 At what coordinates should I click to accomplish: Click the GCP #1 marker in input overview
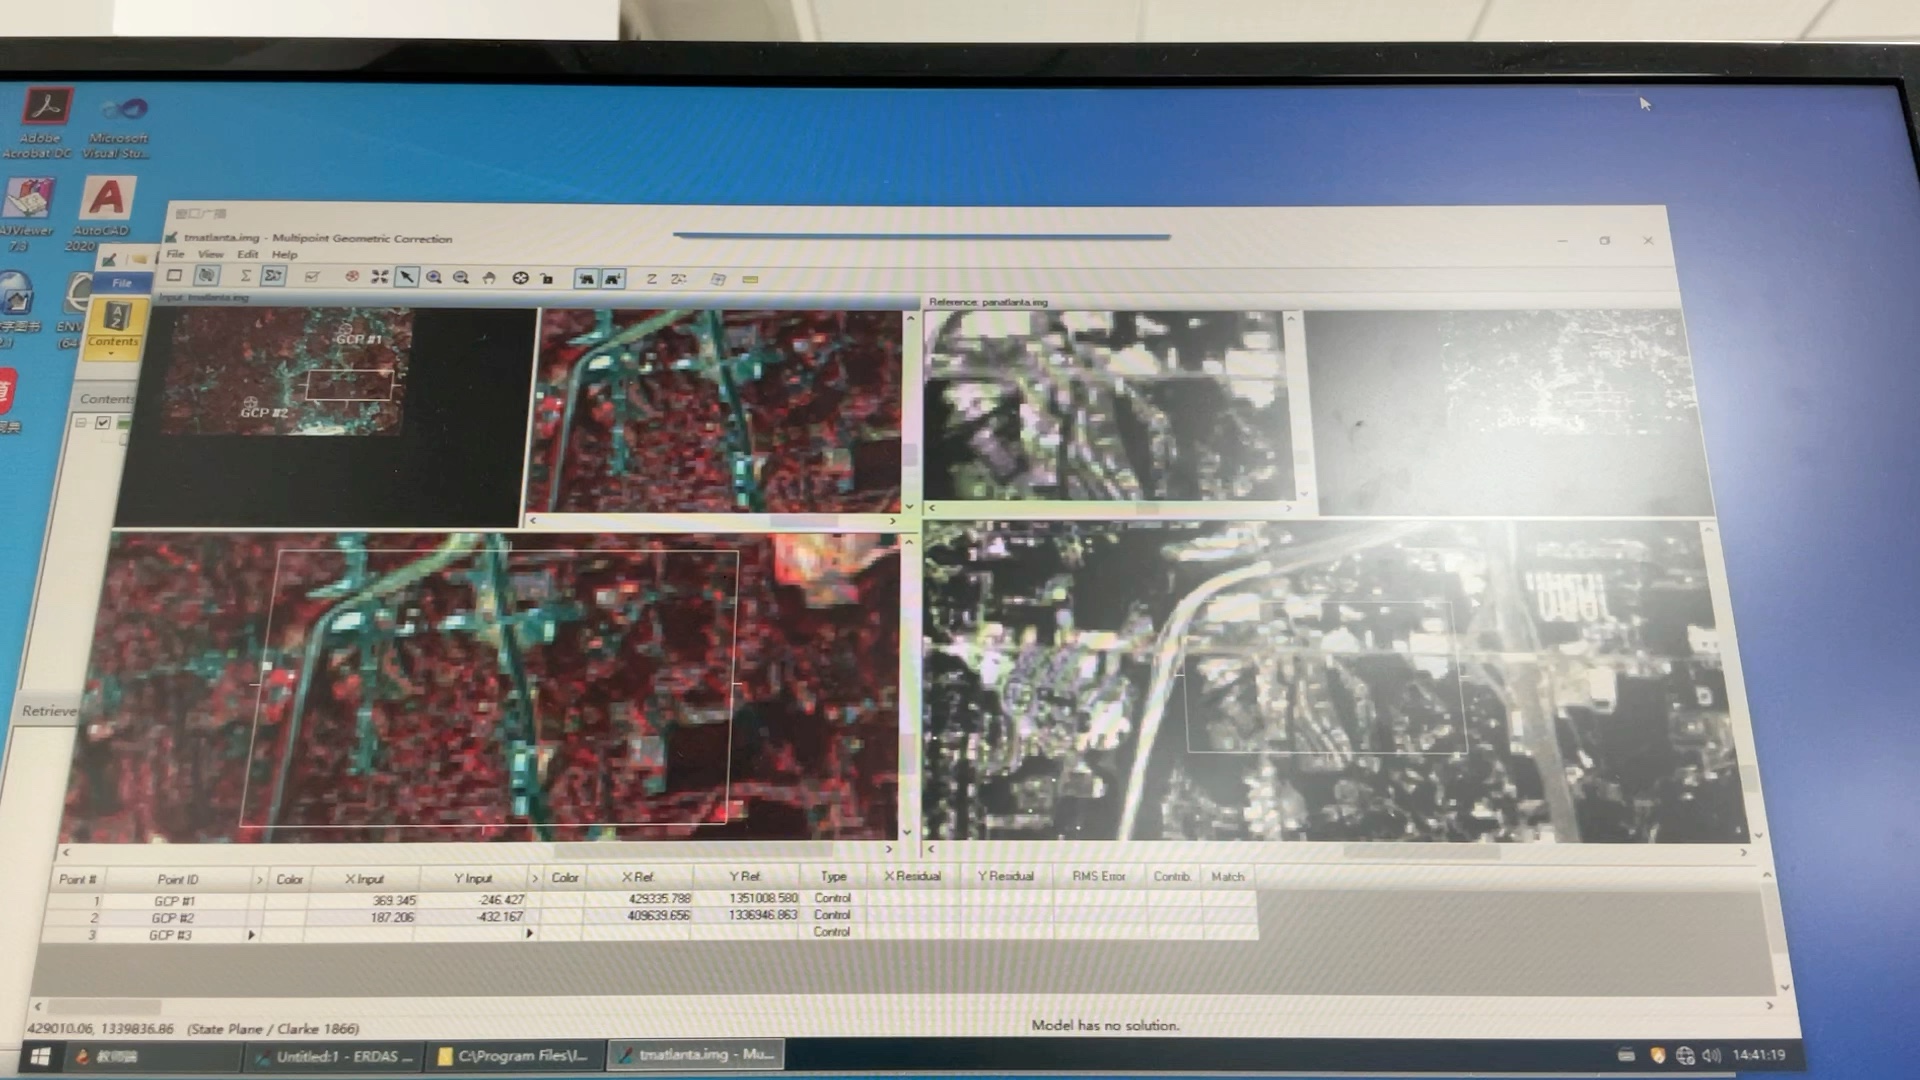pyautogui.click(x=346, y=331)
